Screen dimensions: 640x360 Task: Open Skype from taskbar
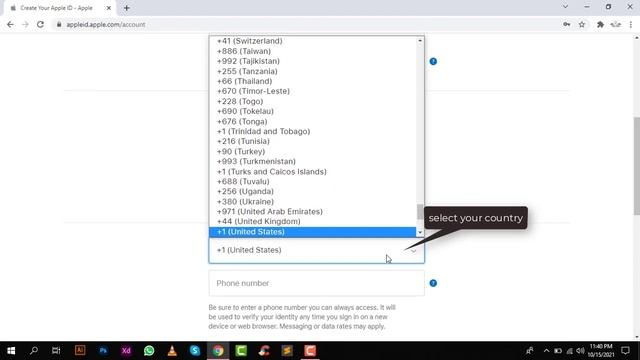(x=195, y=351)
